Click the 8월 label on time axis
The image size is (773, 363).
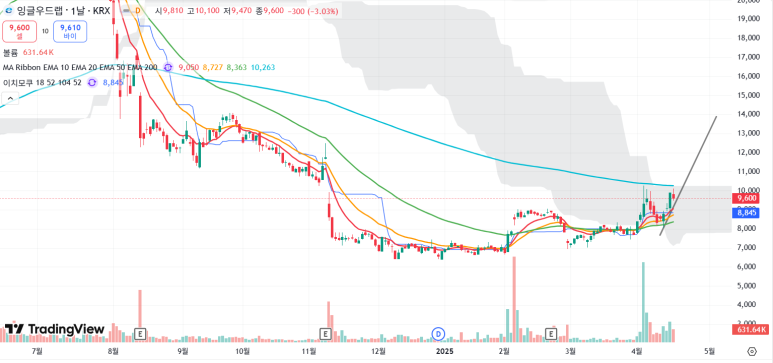(113, 351)
